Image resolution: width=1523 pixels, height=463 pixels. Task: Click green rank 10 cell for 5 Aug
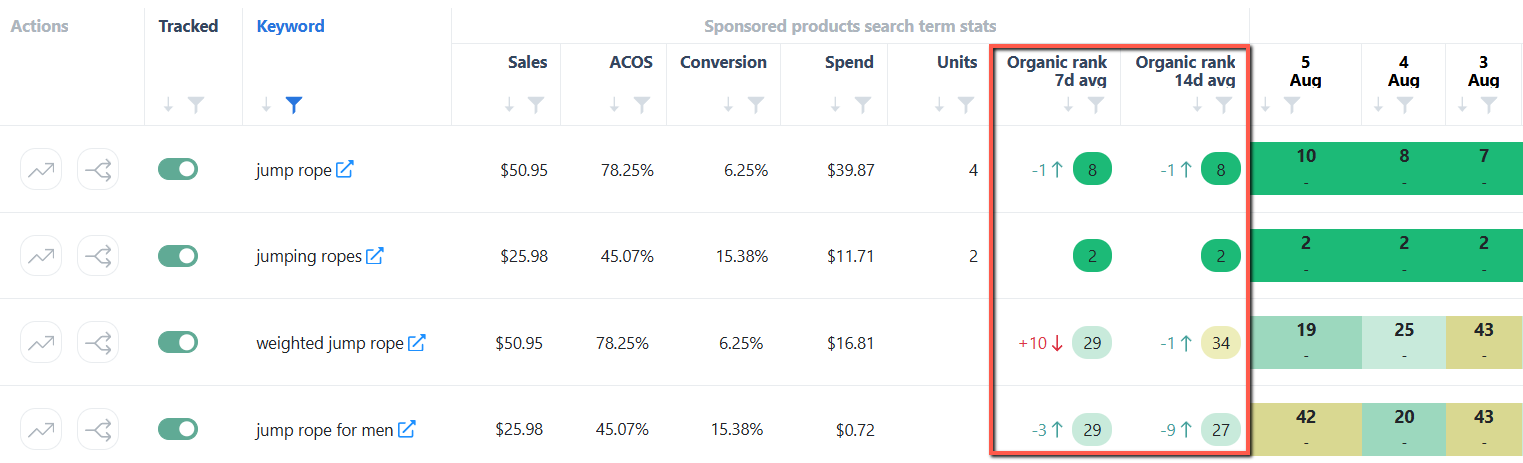click(1305, 168)
